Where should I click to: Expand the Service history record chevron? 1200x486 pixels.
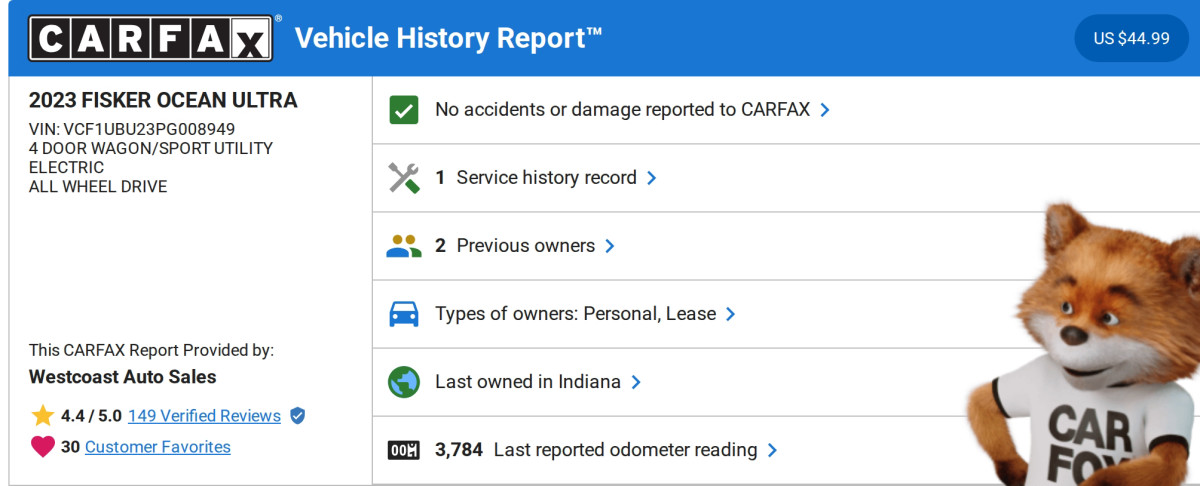[x=652, y=178]
